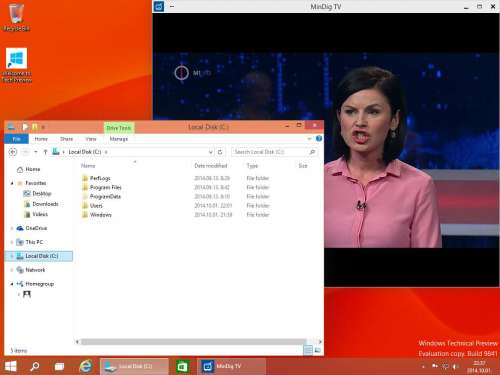Screen dimensions: 500x375
Task: Show hidden tray icons arrow
Action: (x=424, y=367)
